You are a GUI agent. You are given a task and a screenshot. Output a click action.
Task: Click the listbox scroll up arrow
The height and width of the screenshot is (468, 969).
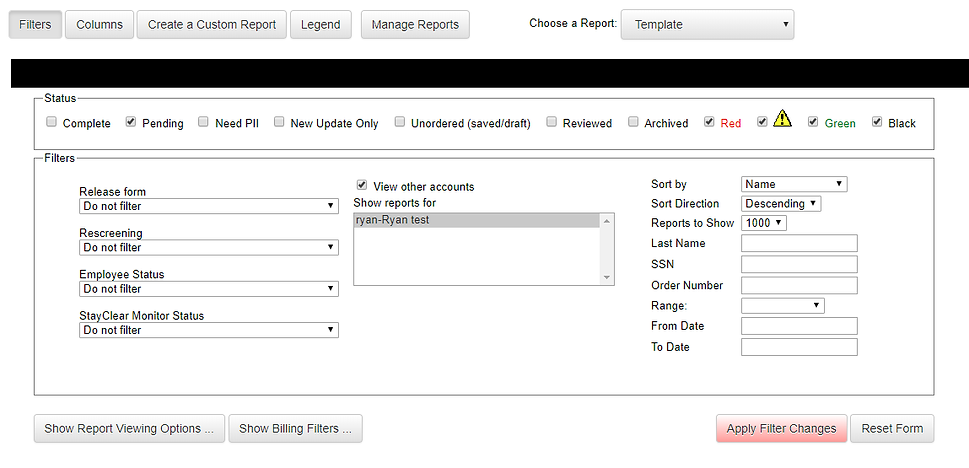[606, 221]
